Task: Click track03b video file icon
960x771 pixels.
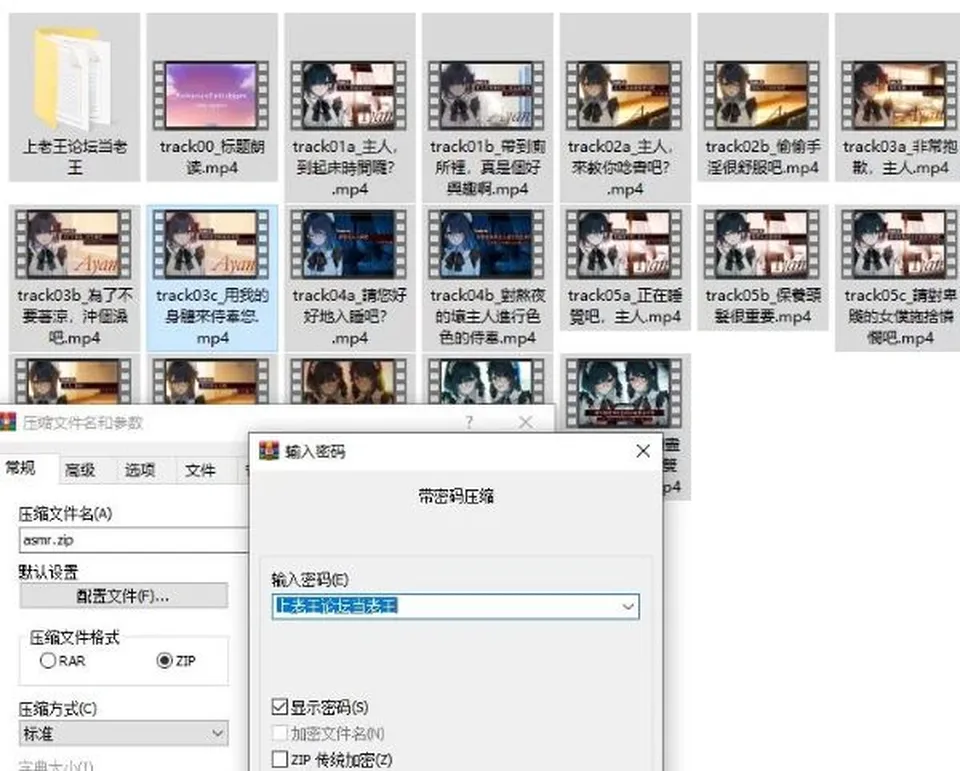Action: point(74,244)
